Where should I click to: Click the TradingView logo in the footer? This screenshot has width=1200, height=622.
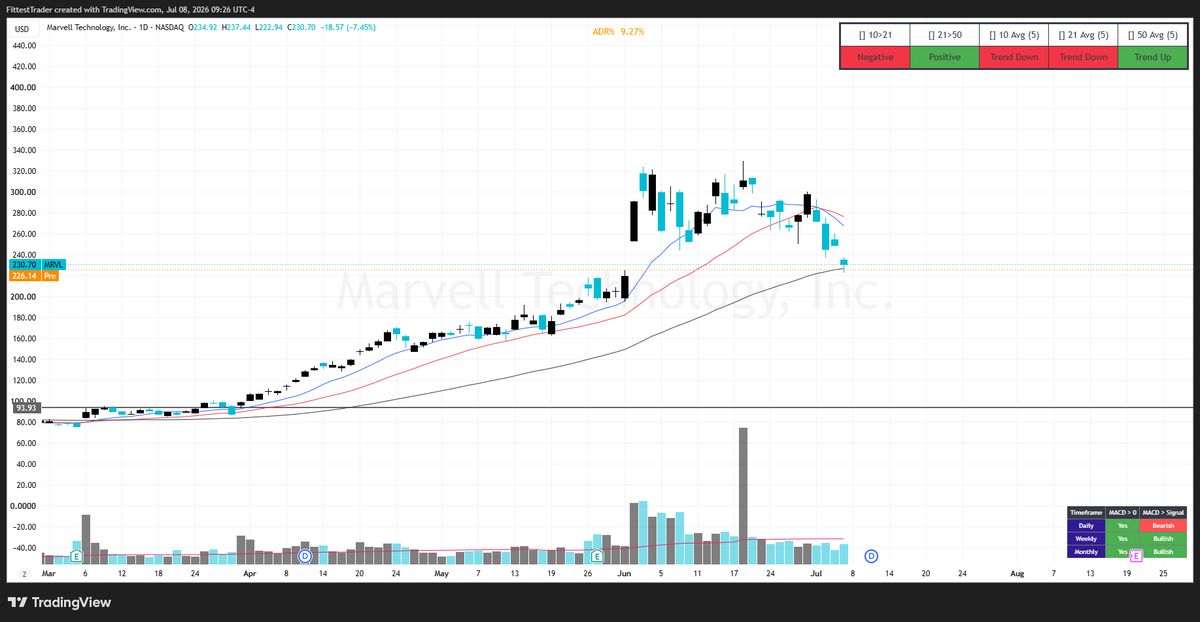click(x=59, y=602)
